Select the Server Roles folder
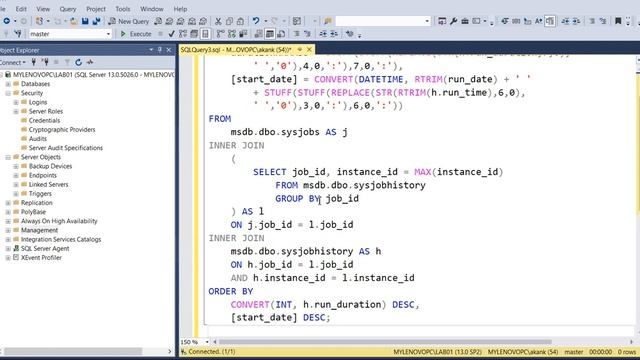 tap(46, 111)
